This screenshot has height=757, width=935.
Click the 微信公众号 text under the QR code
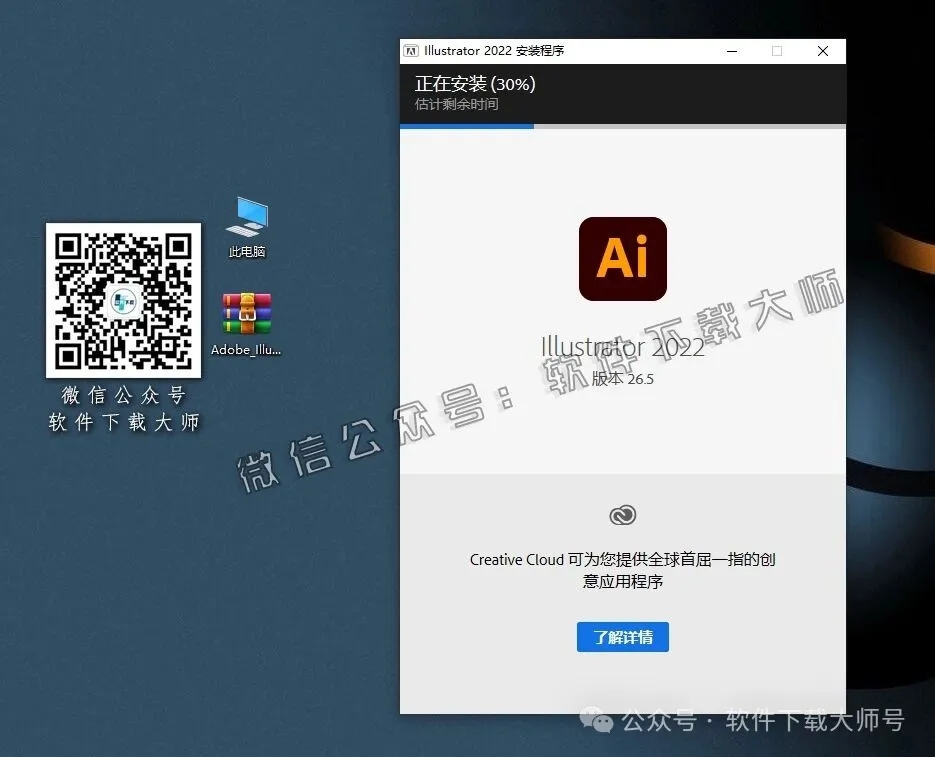(x=122, y=393)
